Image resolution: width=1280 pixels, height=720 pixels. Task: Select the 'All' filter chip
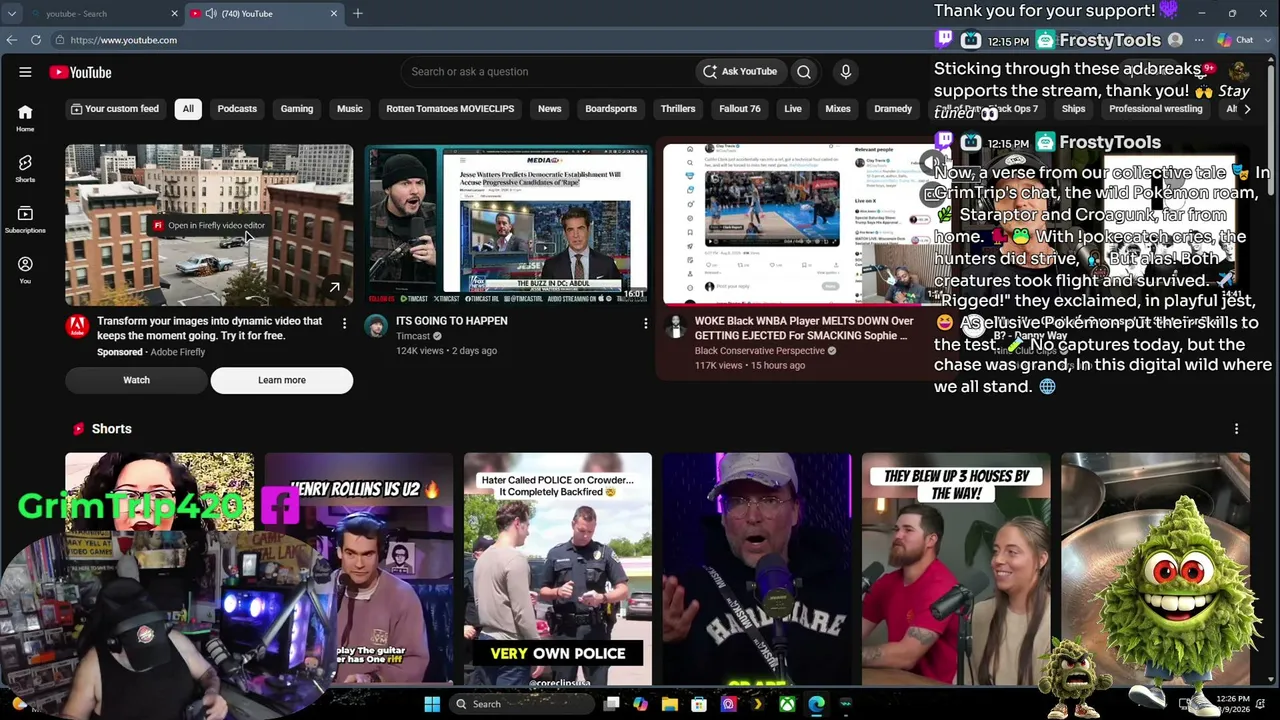coord(188,109)
